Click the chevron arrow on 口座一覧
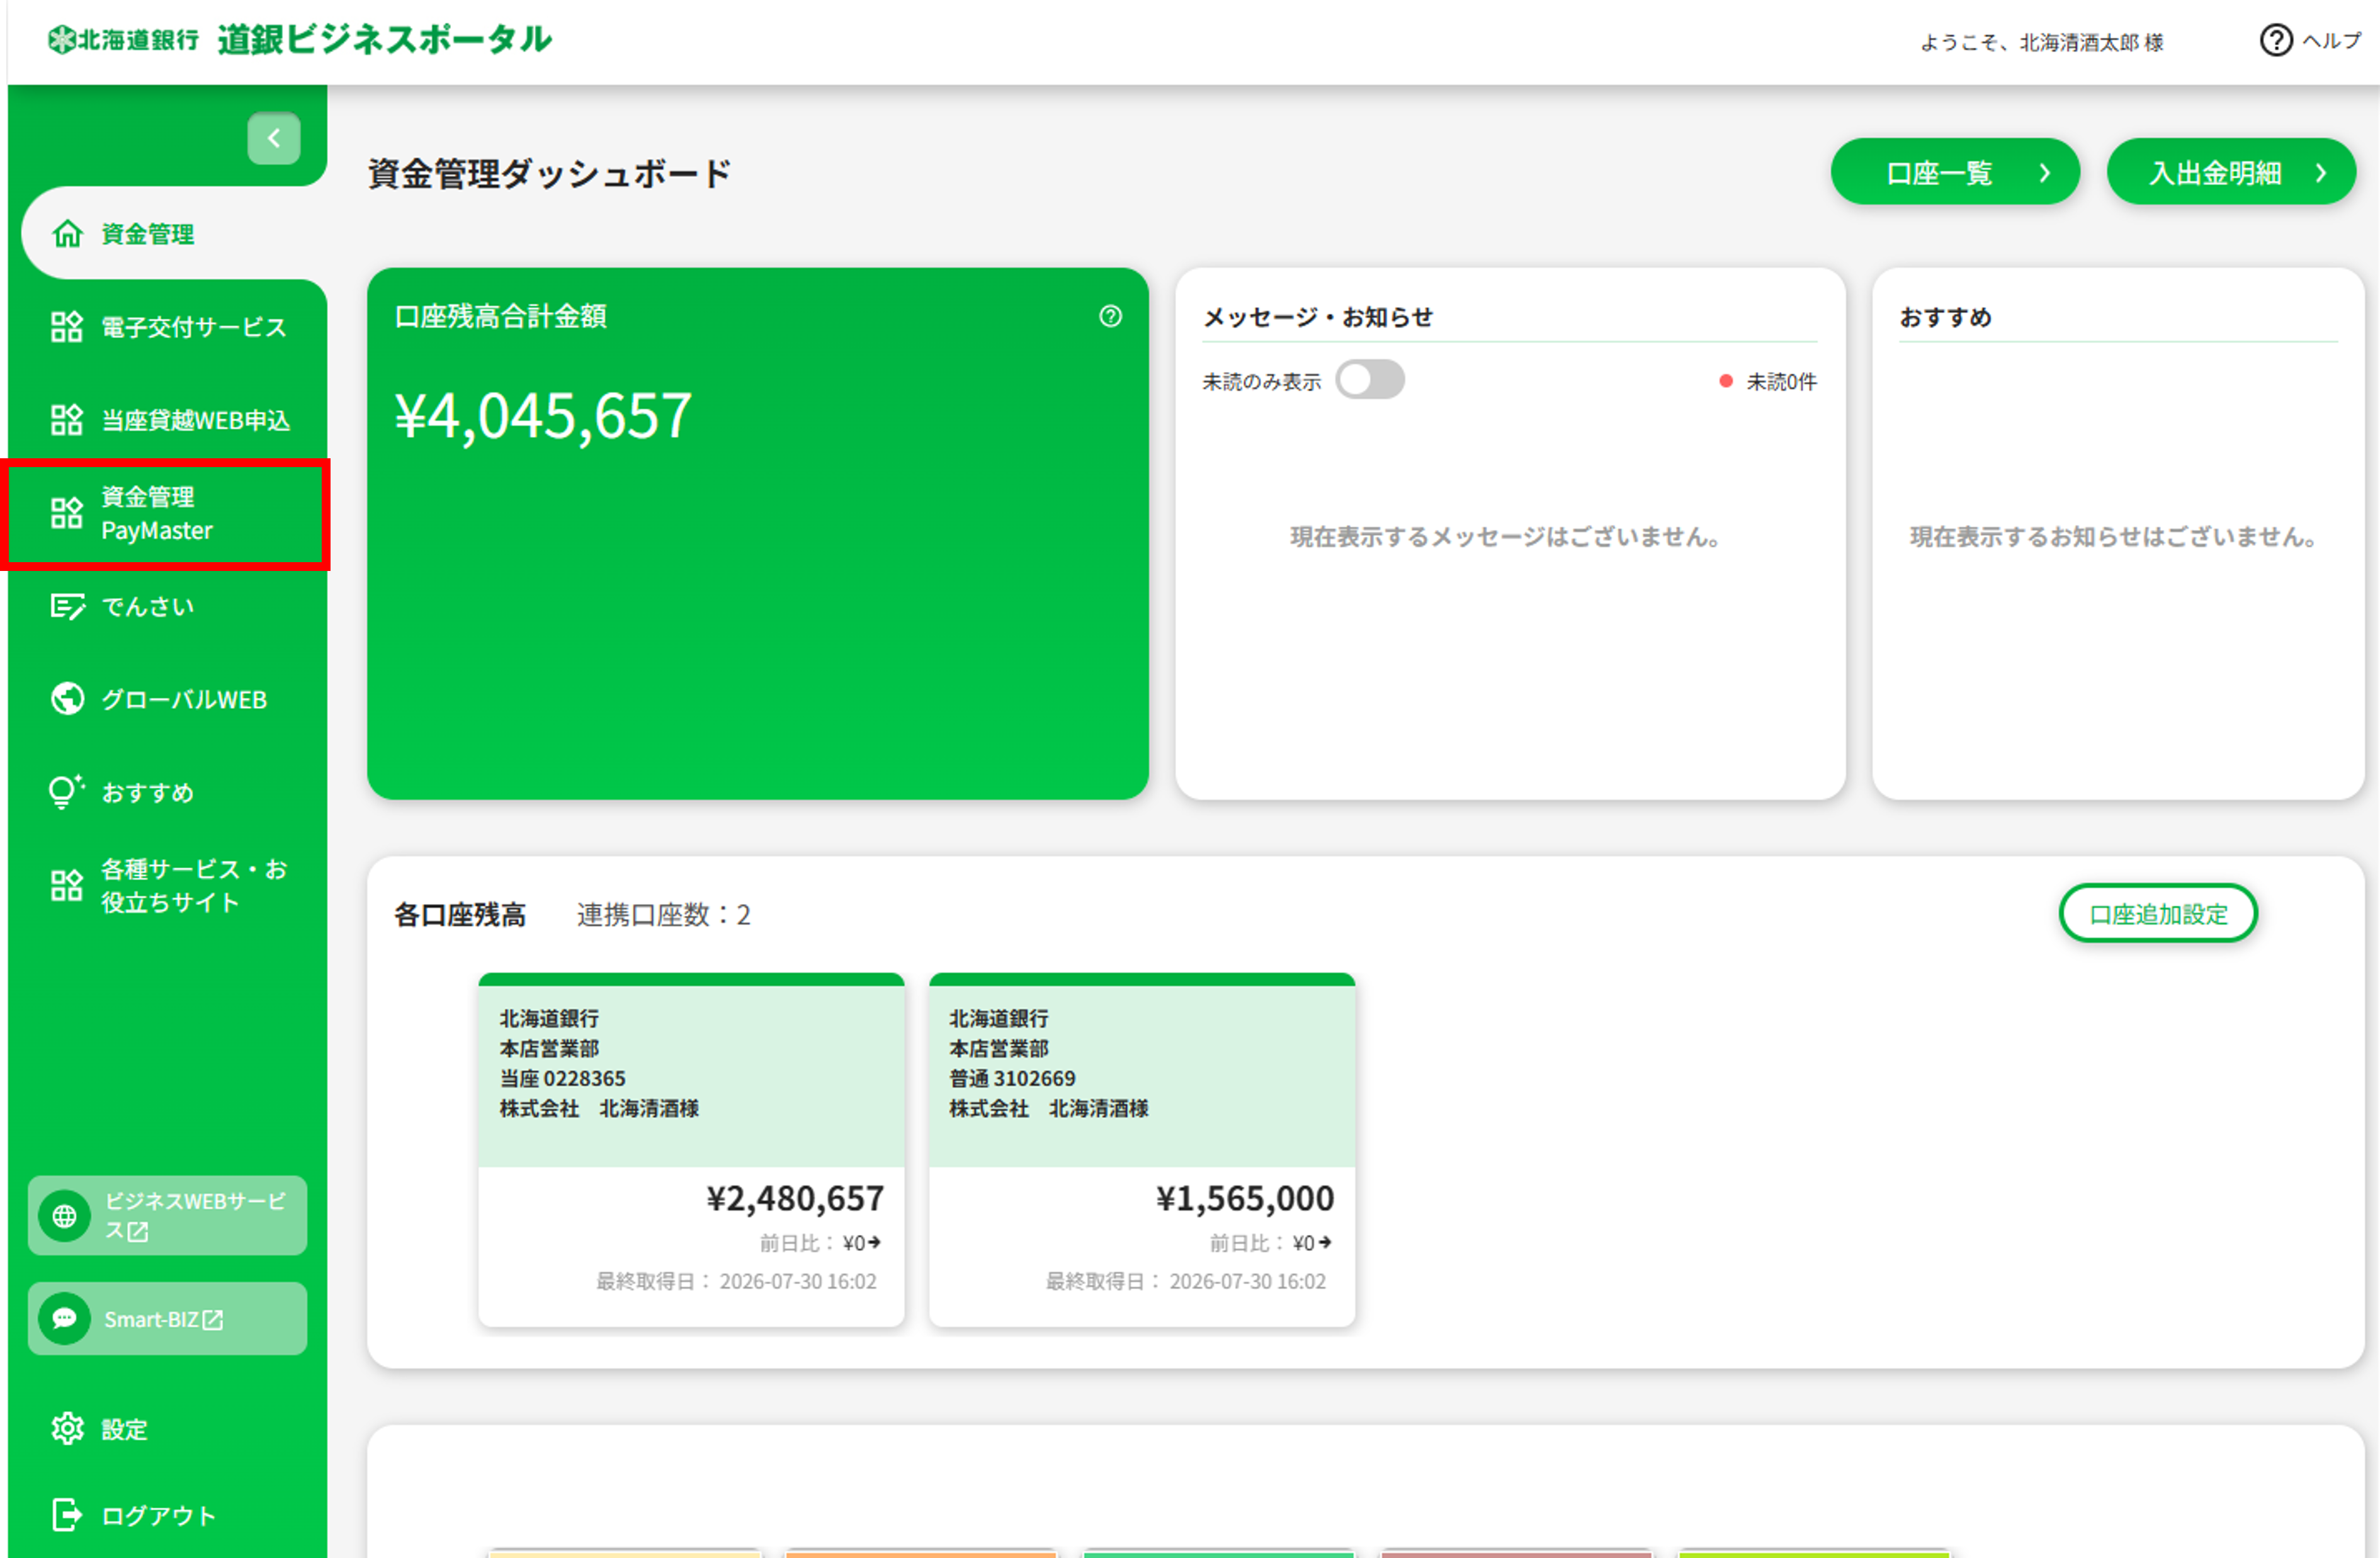This screenshot has width=2380, height=1558. click(2045, 172)
